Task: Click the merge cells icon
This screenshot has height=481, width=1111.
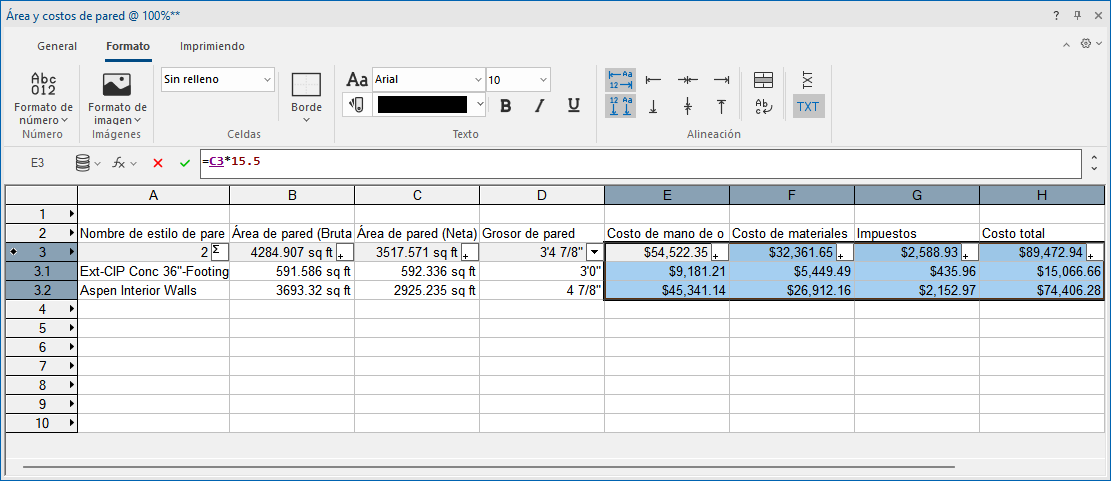Action: [763, 80]
